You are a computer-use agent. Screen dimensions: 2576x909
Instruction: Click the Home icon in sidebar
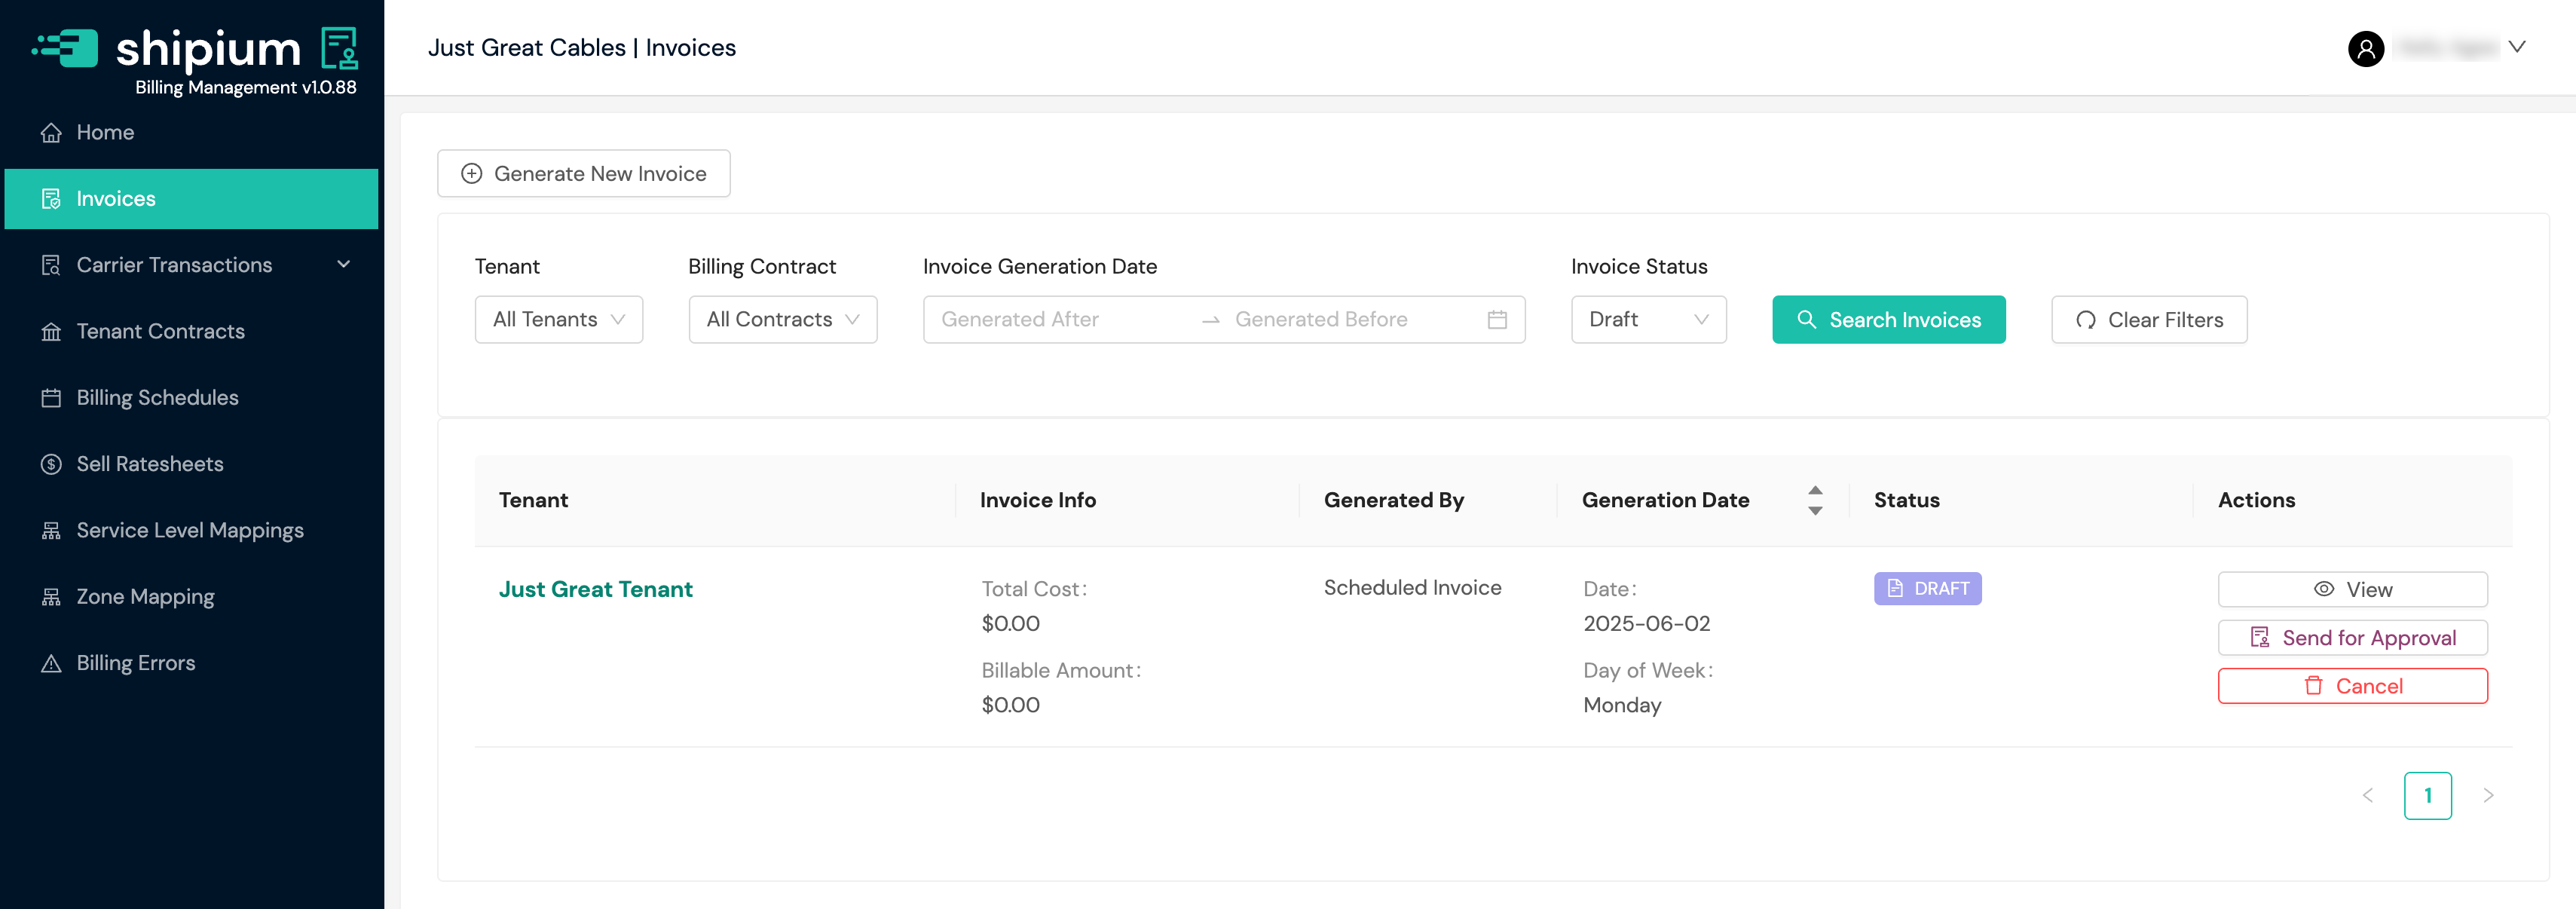[x=51, y=133]
